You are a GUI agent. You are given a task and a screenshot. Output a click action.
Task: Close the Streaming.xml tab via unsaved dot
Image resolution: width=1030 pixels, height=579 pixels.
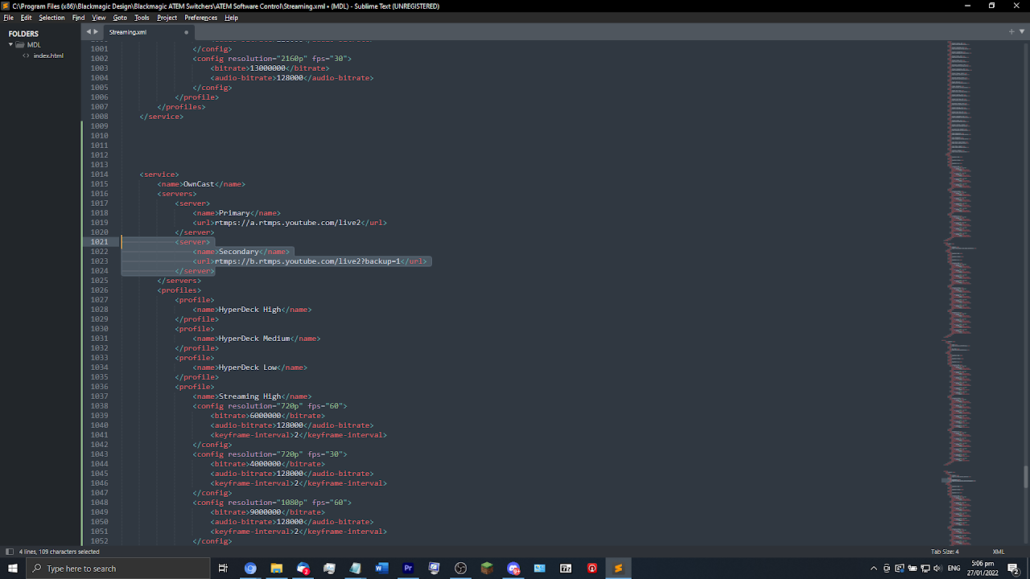click(x=186, y=32)
